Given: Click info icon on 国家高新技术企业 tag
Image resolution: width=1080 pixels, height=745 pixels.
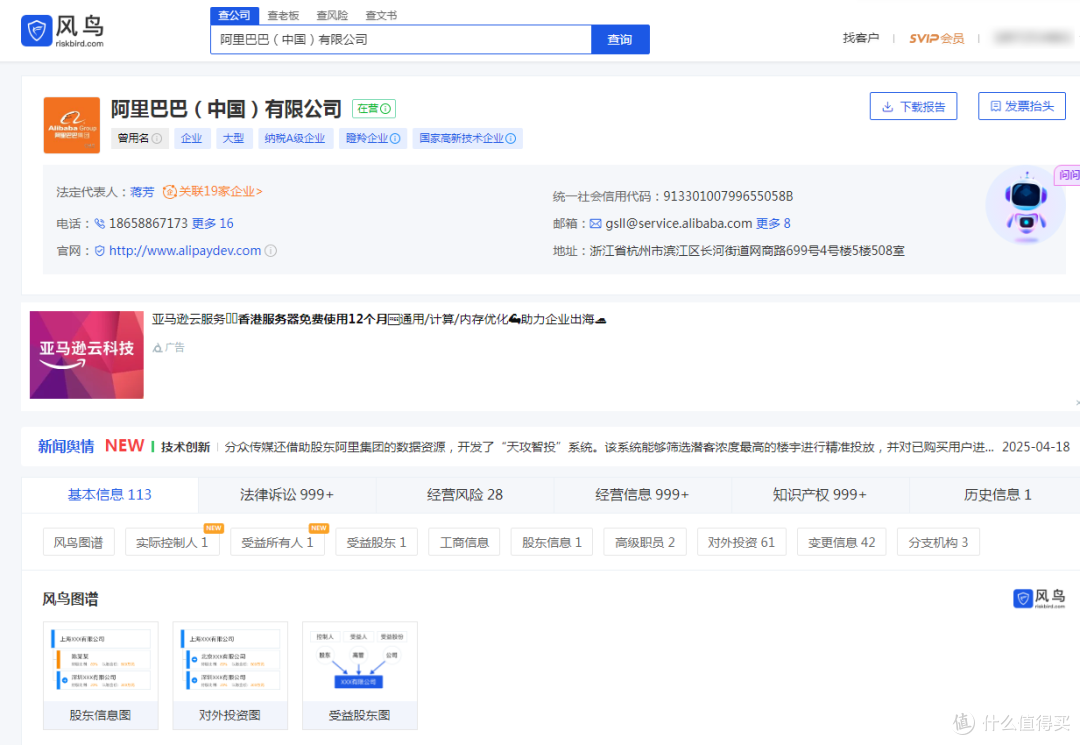Looking at the screenshot, I should tap(511, 138).
